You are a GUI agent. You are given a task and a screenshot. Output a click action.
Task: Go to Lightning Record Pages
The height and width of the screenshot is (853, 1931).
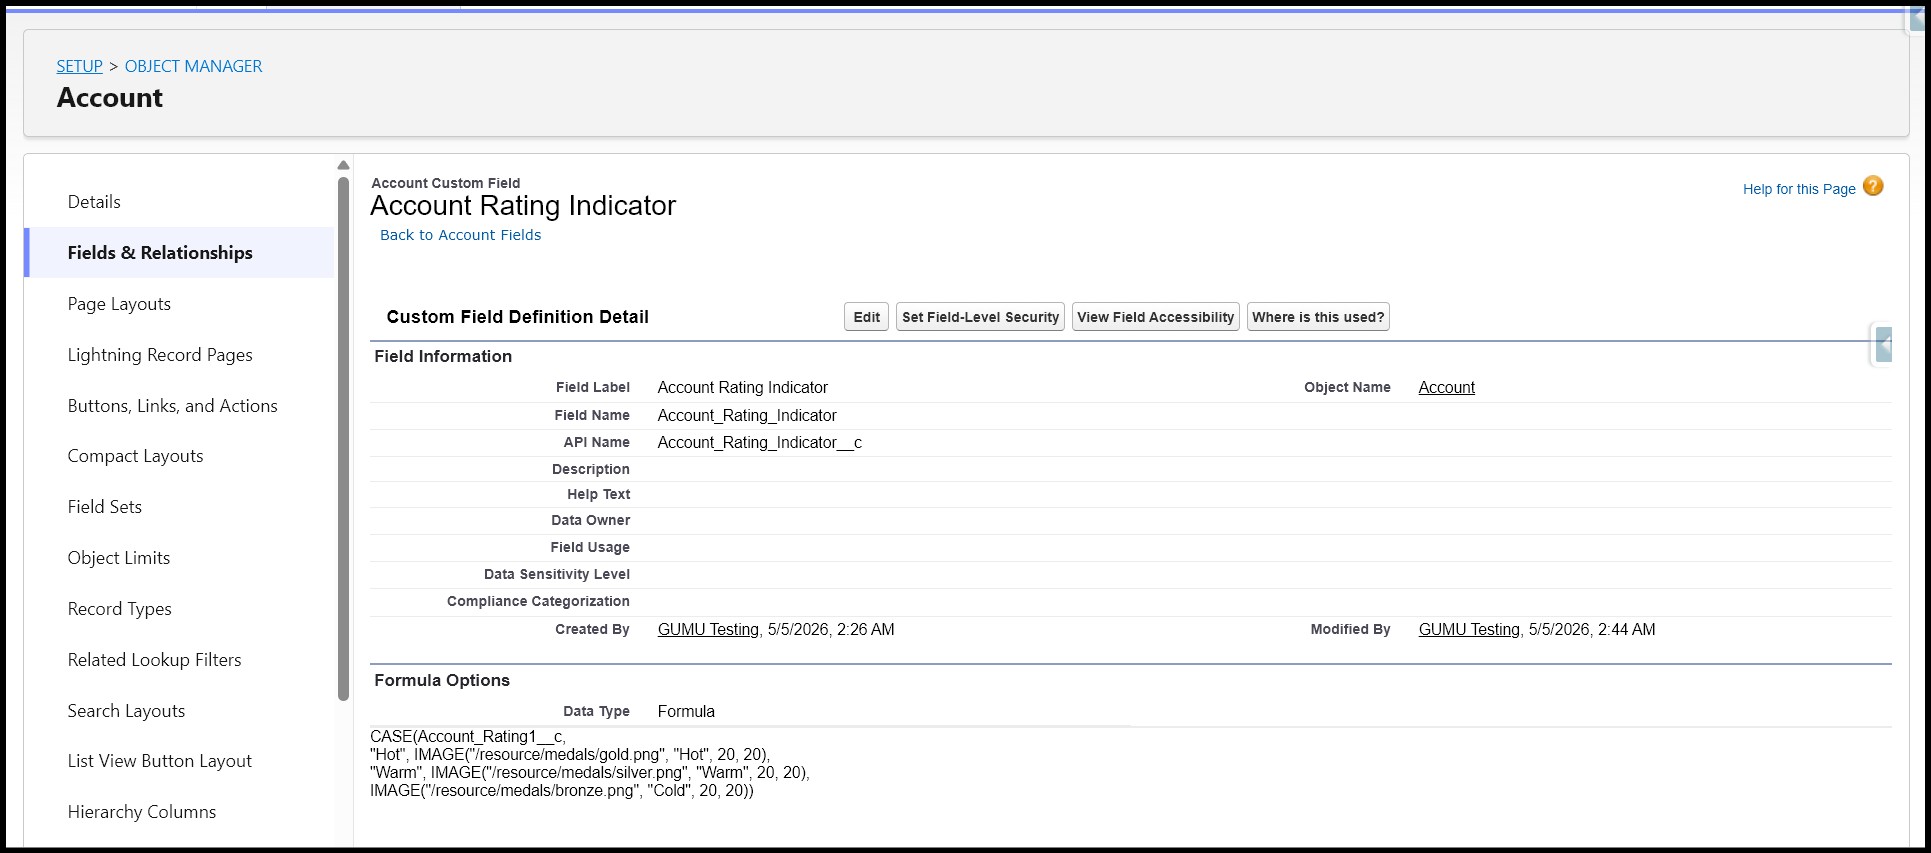tap(160, 355)
